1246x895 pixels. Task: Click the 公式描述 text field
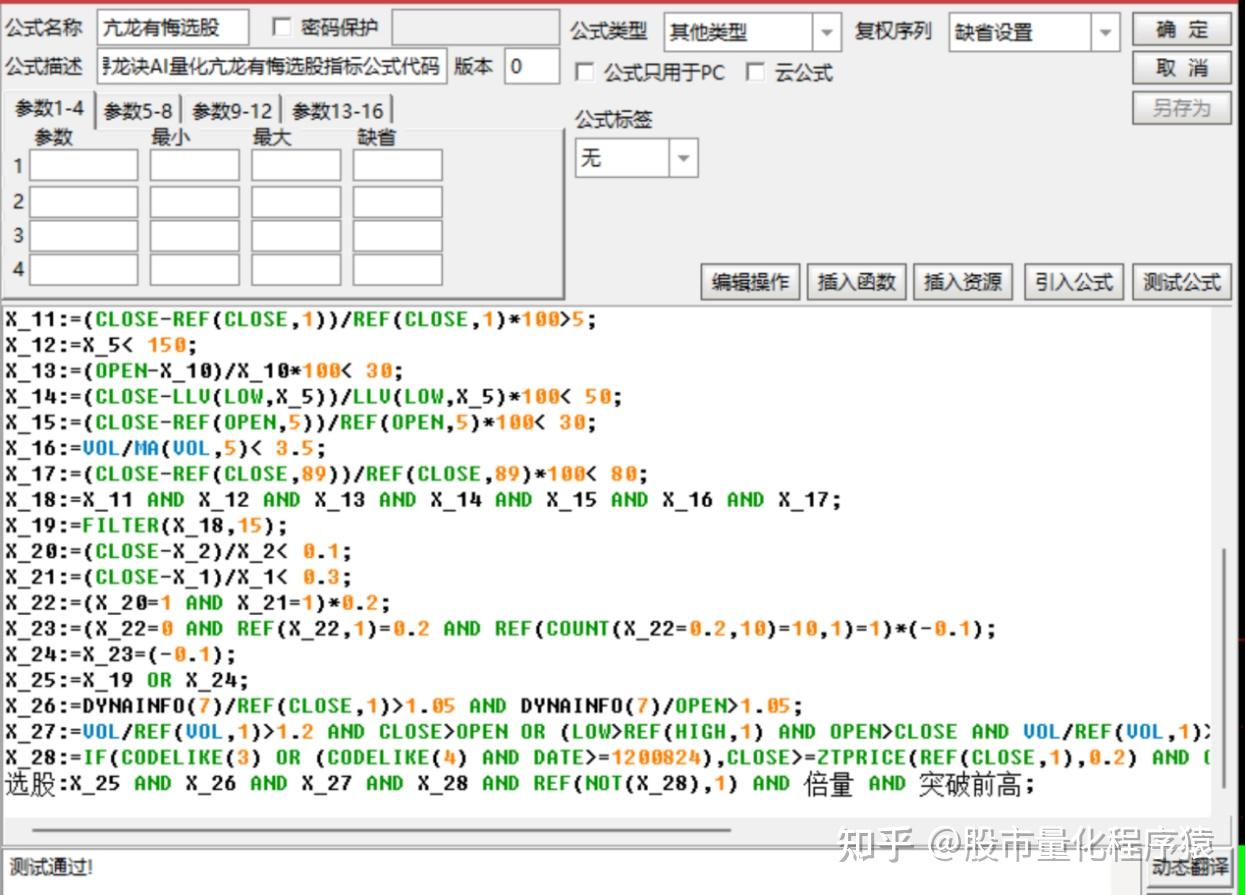pyautogui.click(x=271, y=67)
